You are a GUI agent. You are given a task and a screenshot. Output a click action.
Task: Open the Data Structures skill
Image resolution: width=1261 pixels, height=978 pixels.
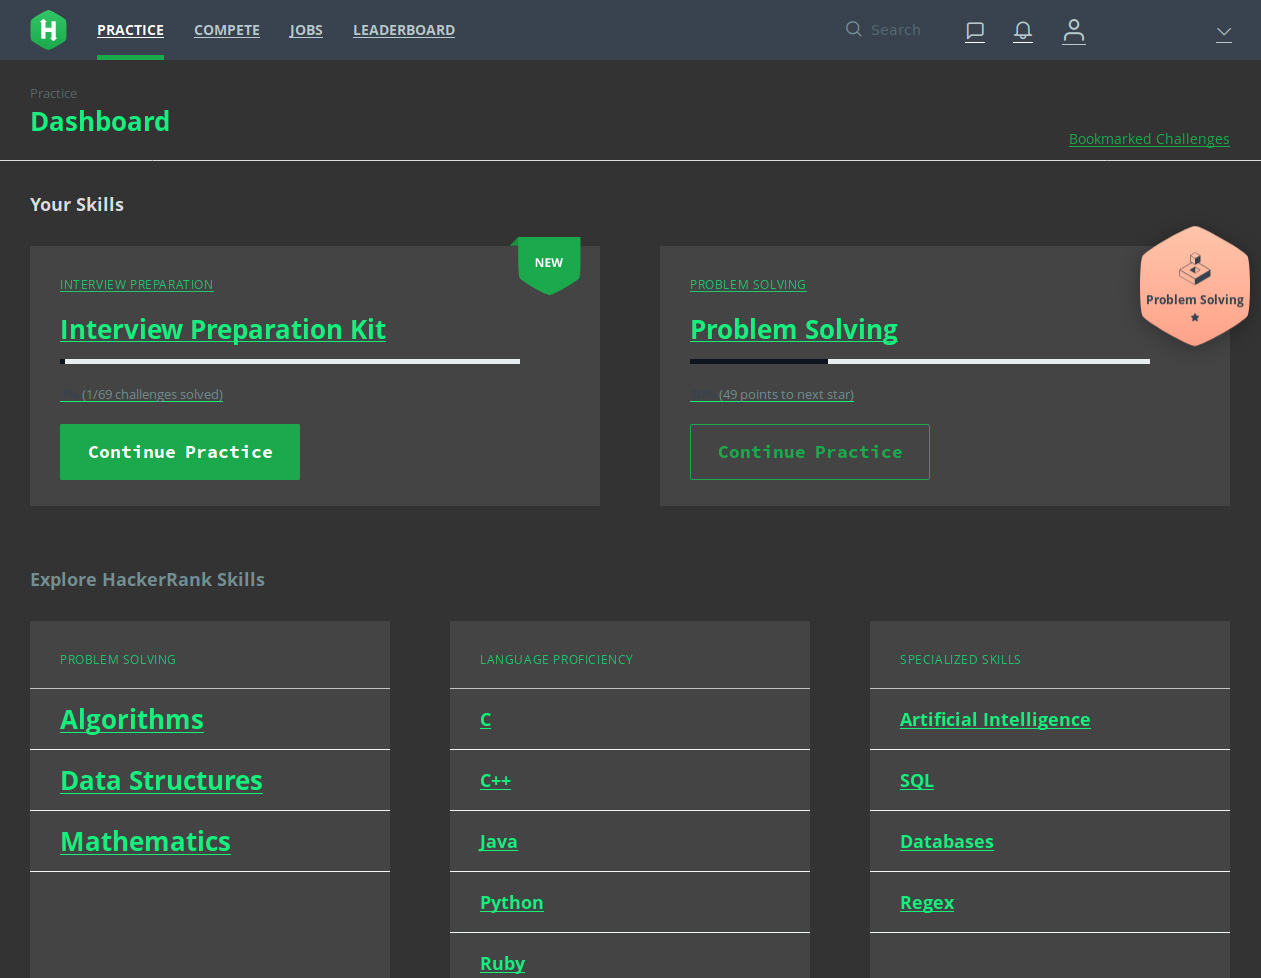coord(161,780)
